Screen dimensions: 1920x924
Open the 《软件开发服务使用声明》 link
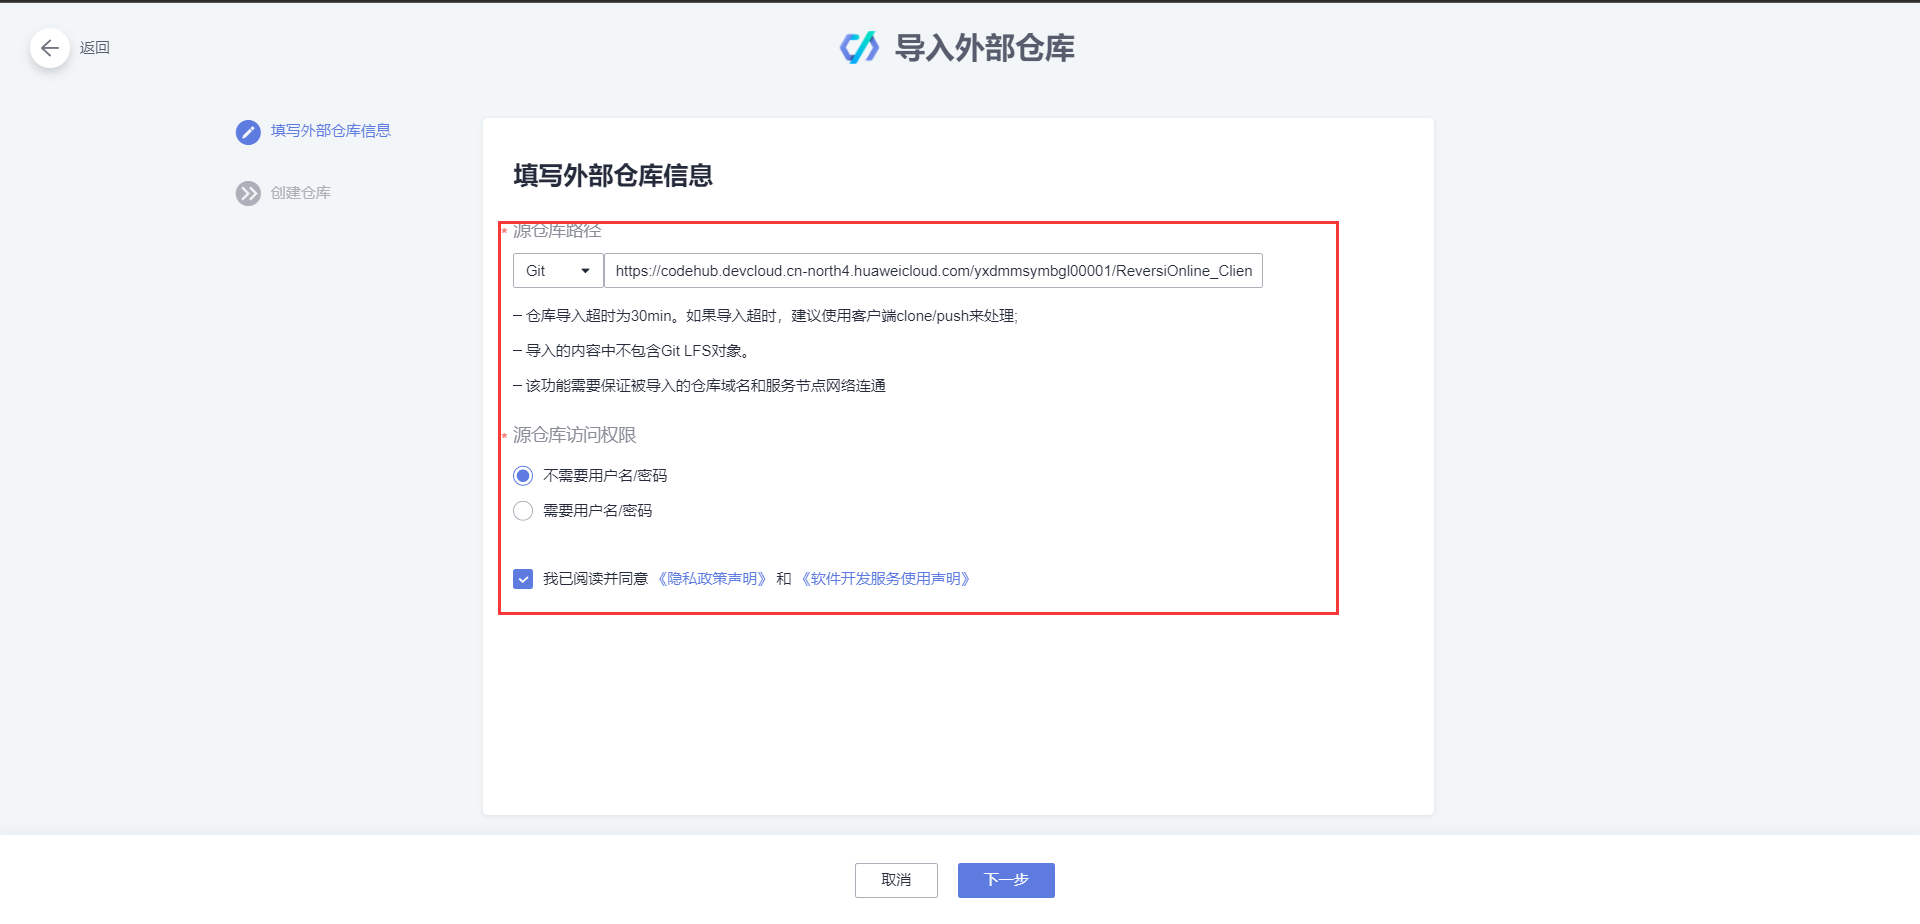(x=885, y=578)
